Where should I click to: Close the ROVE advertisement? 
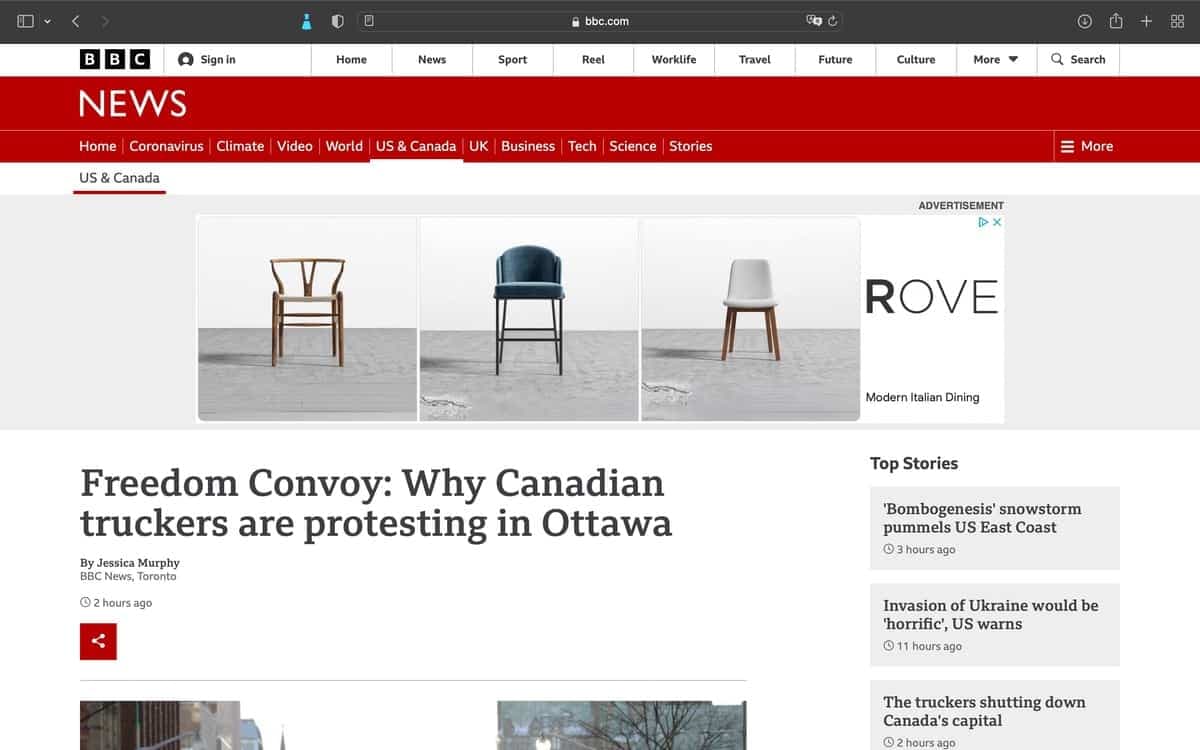996,222
